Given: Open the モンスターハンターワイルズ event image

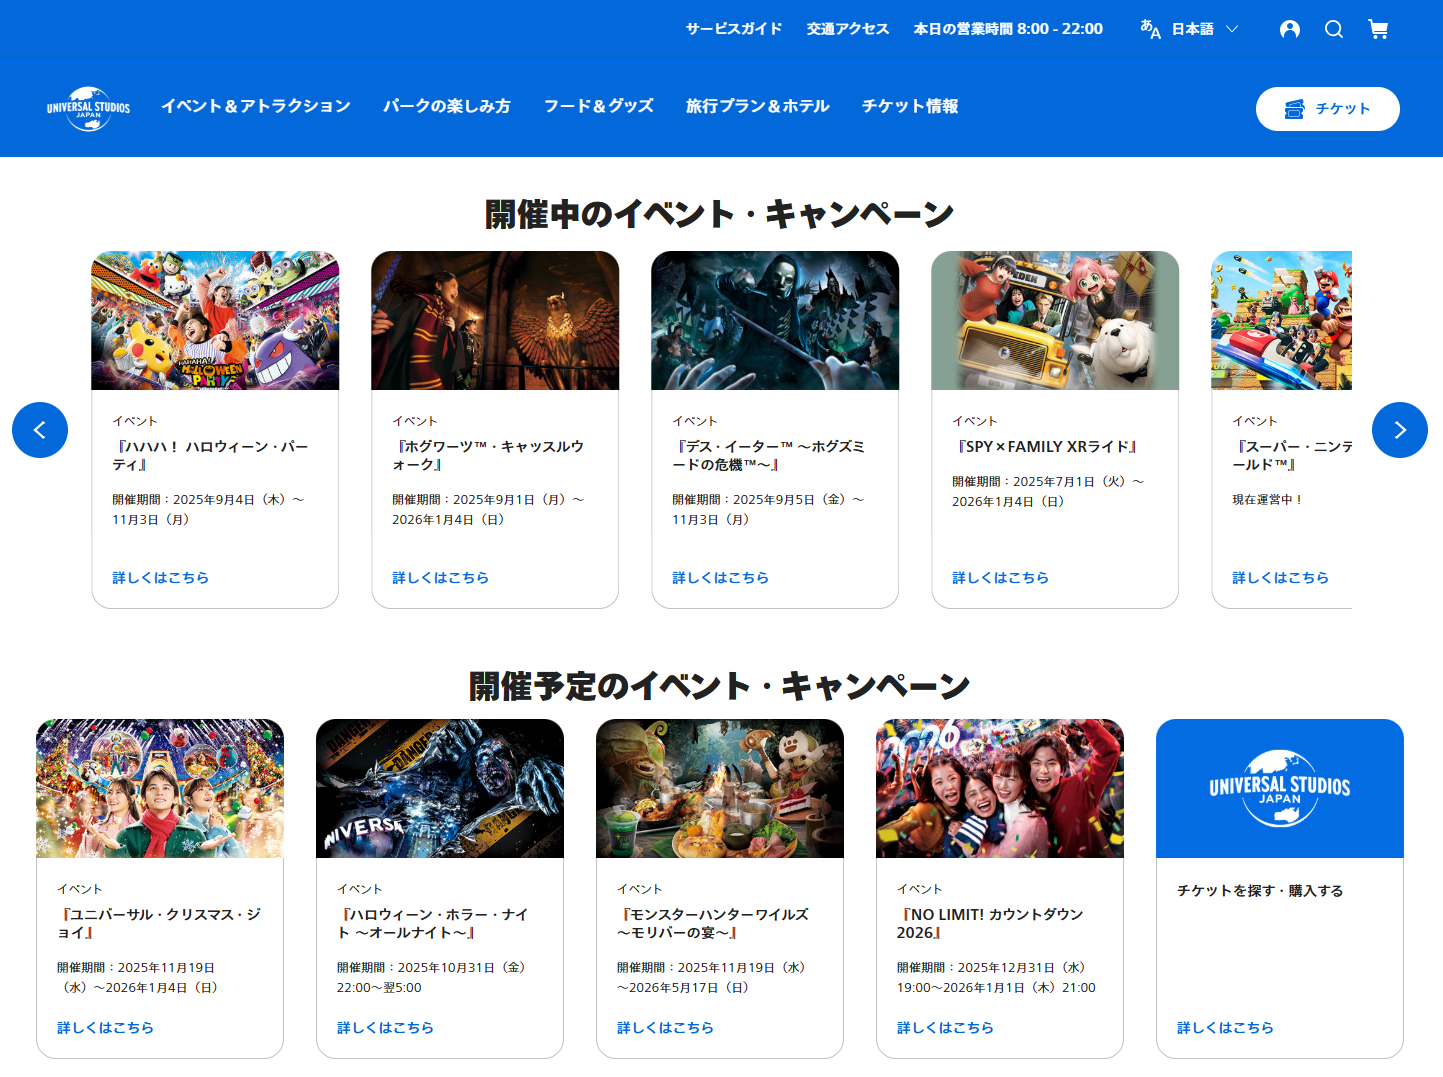Looking at the screenshot, I should [720, 788].
